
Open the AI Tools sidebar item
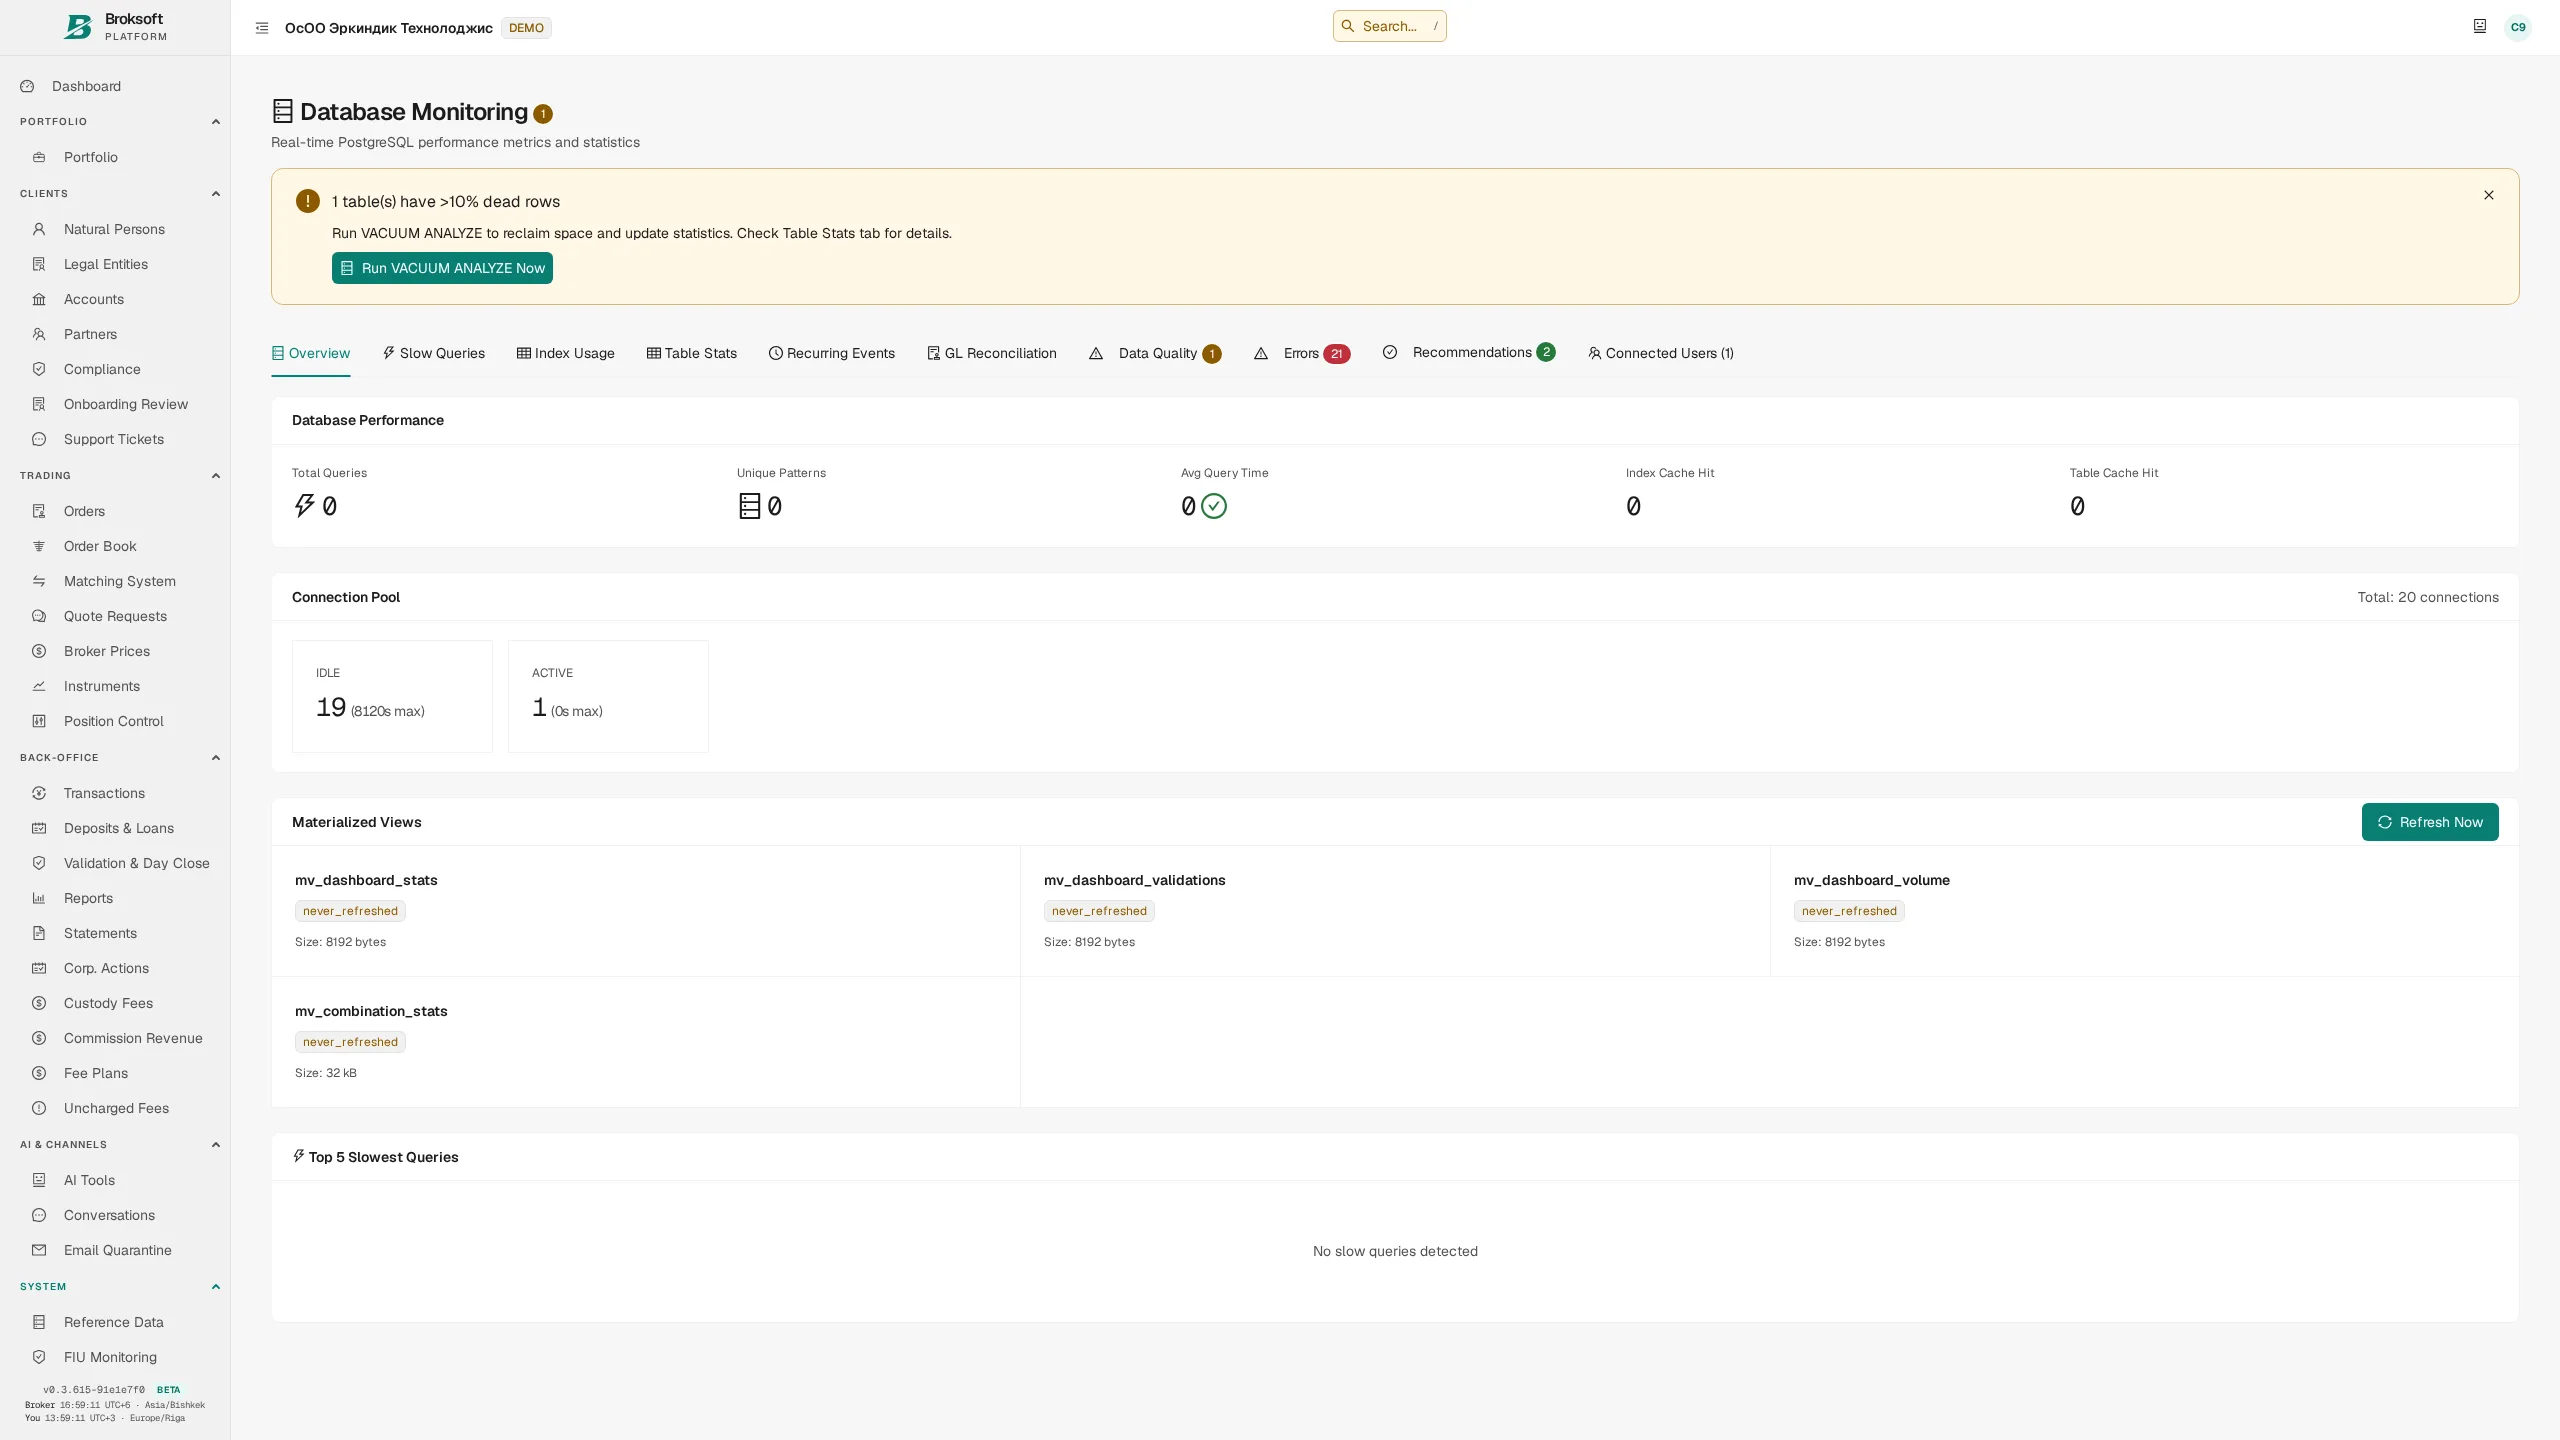click(x=90, y=1180)
